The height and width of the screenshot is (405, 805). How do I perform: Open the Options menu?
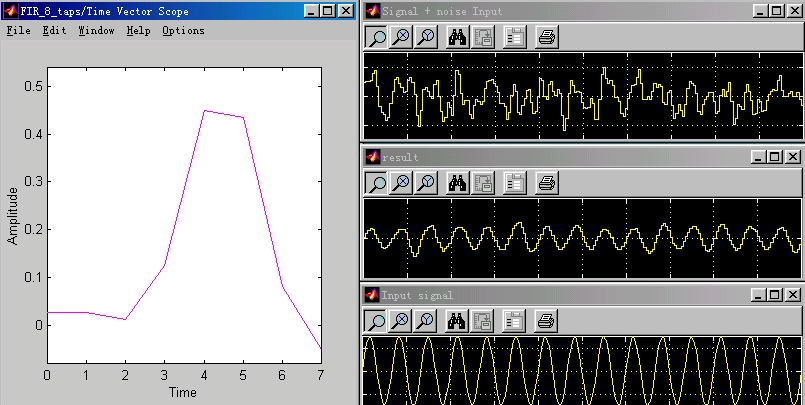[x=183, y=30]
